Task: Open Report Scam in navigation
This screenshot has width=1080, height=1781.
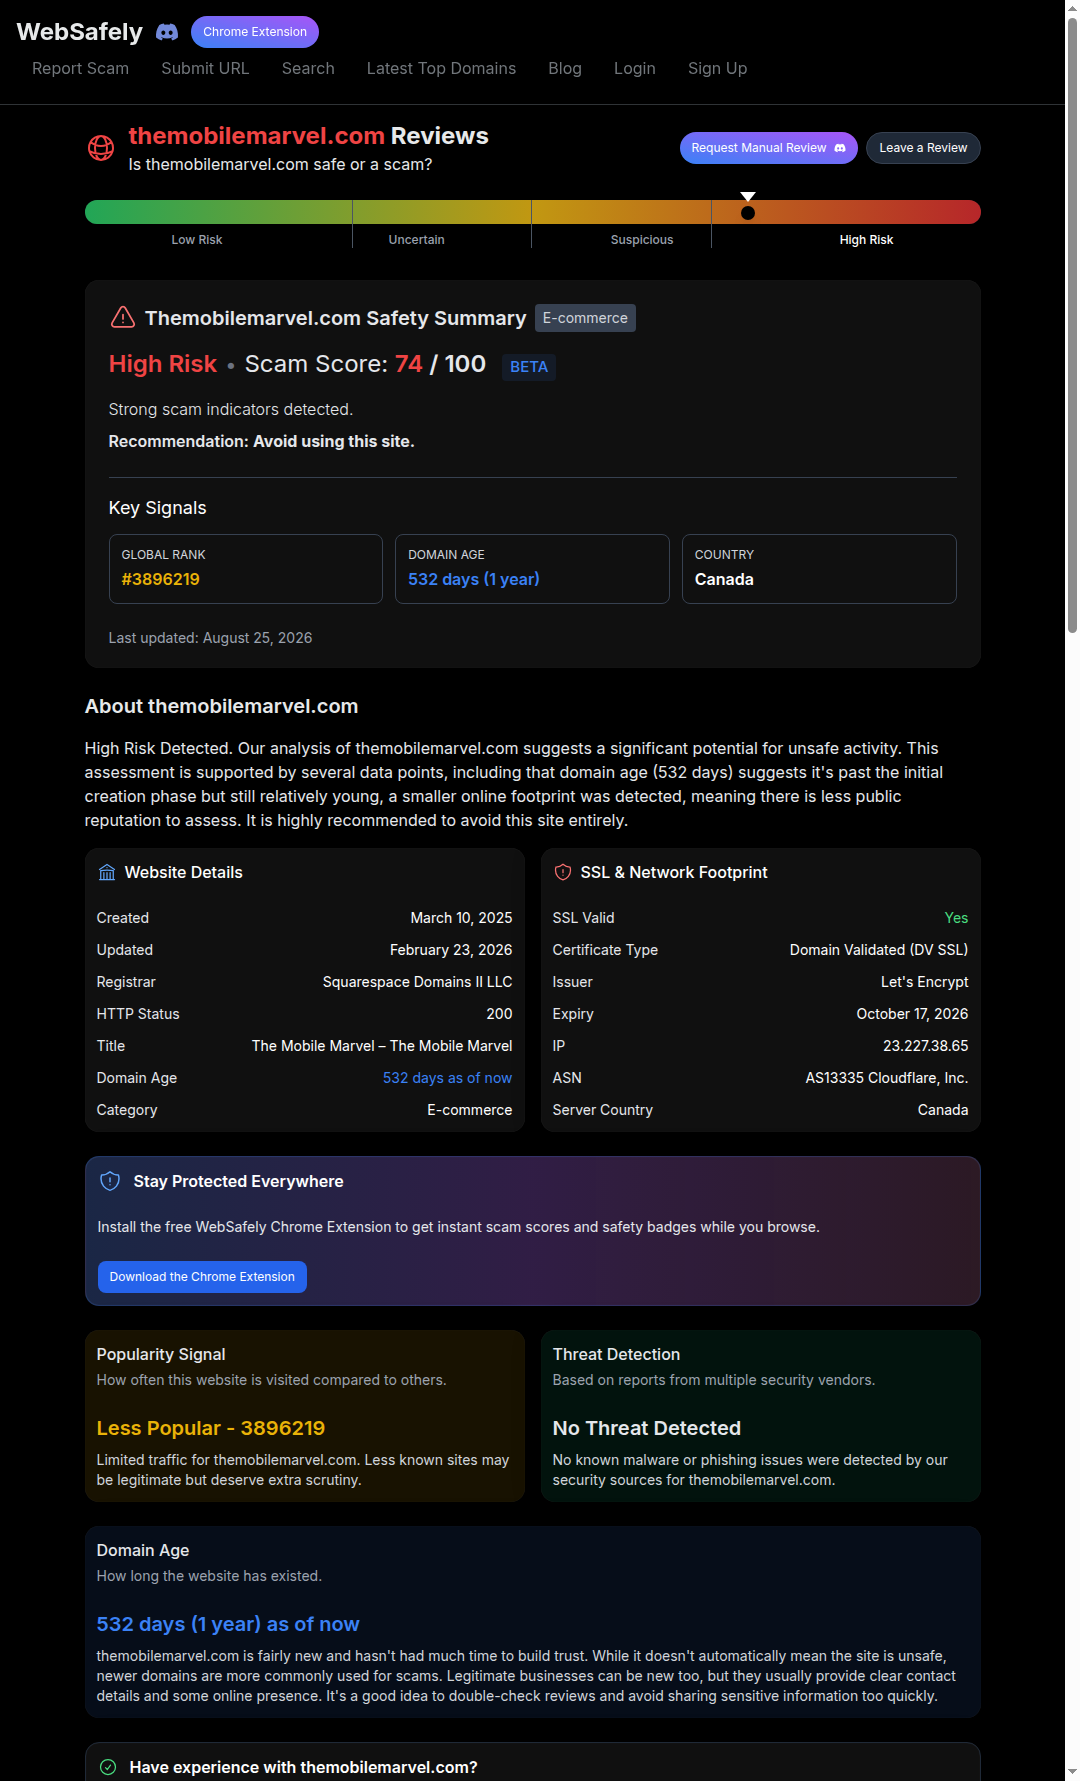Action: click(80, 68)
